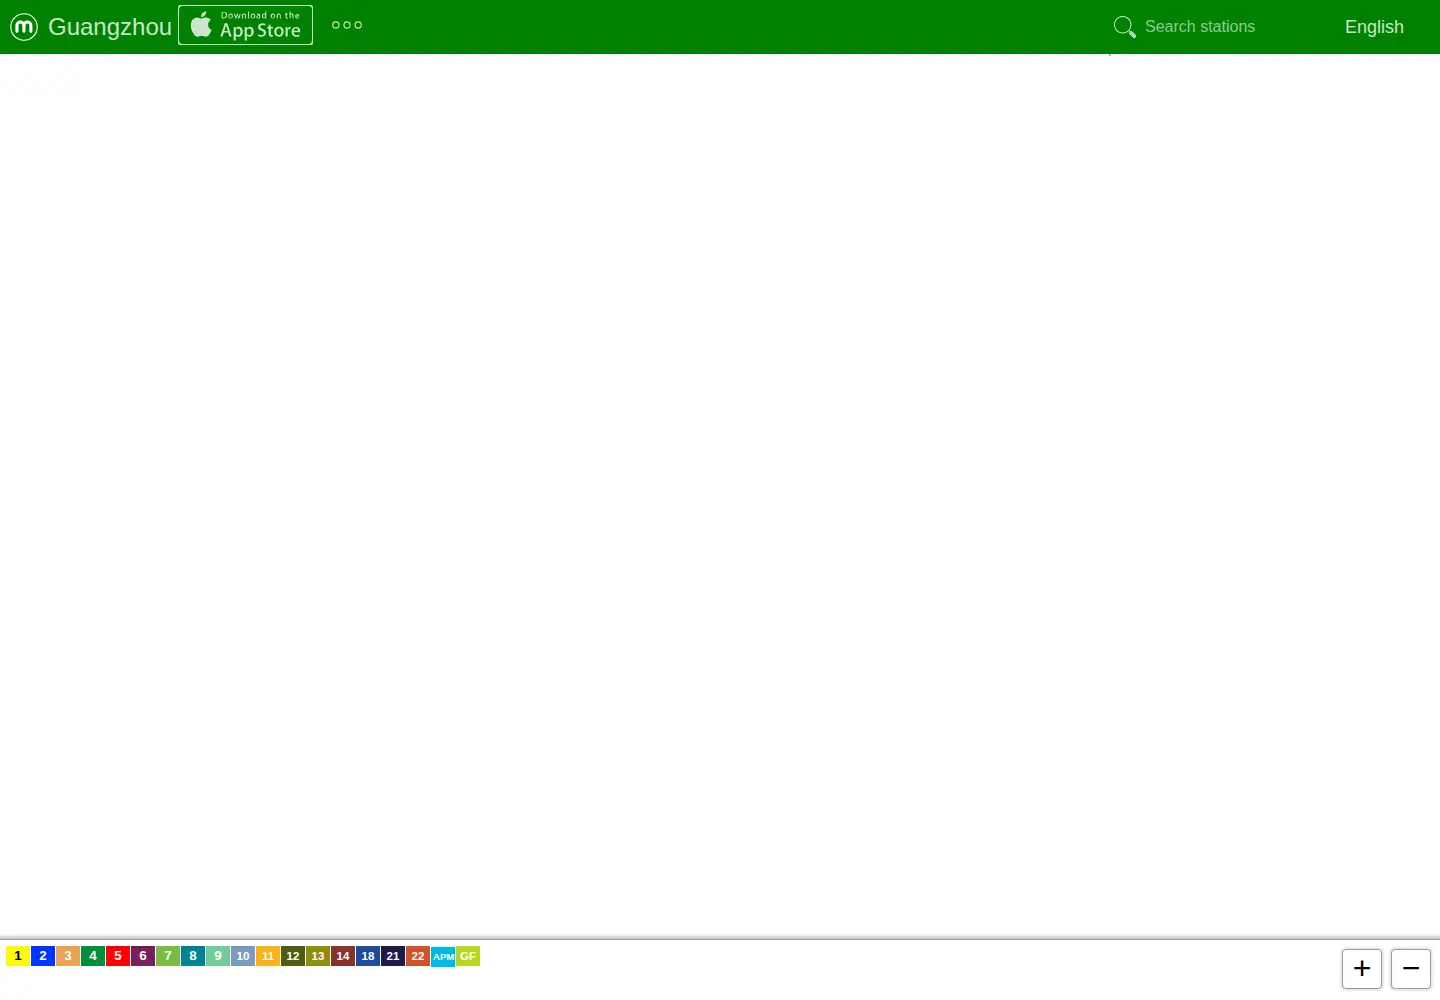Open the Guangzhou city selector

click(110, 27)
